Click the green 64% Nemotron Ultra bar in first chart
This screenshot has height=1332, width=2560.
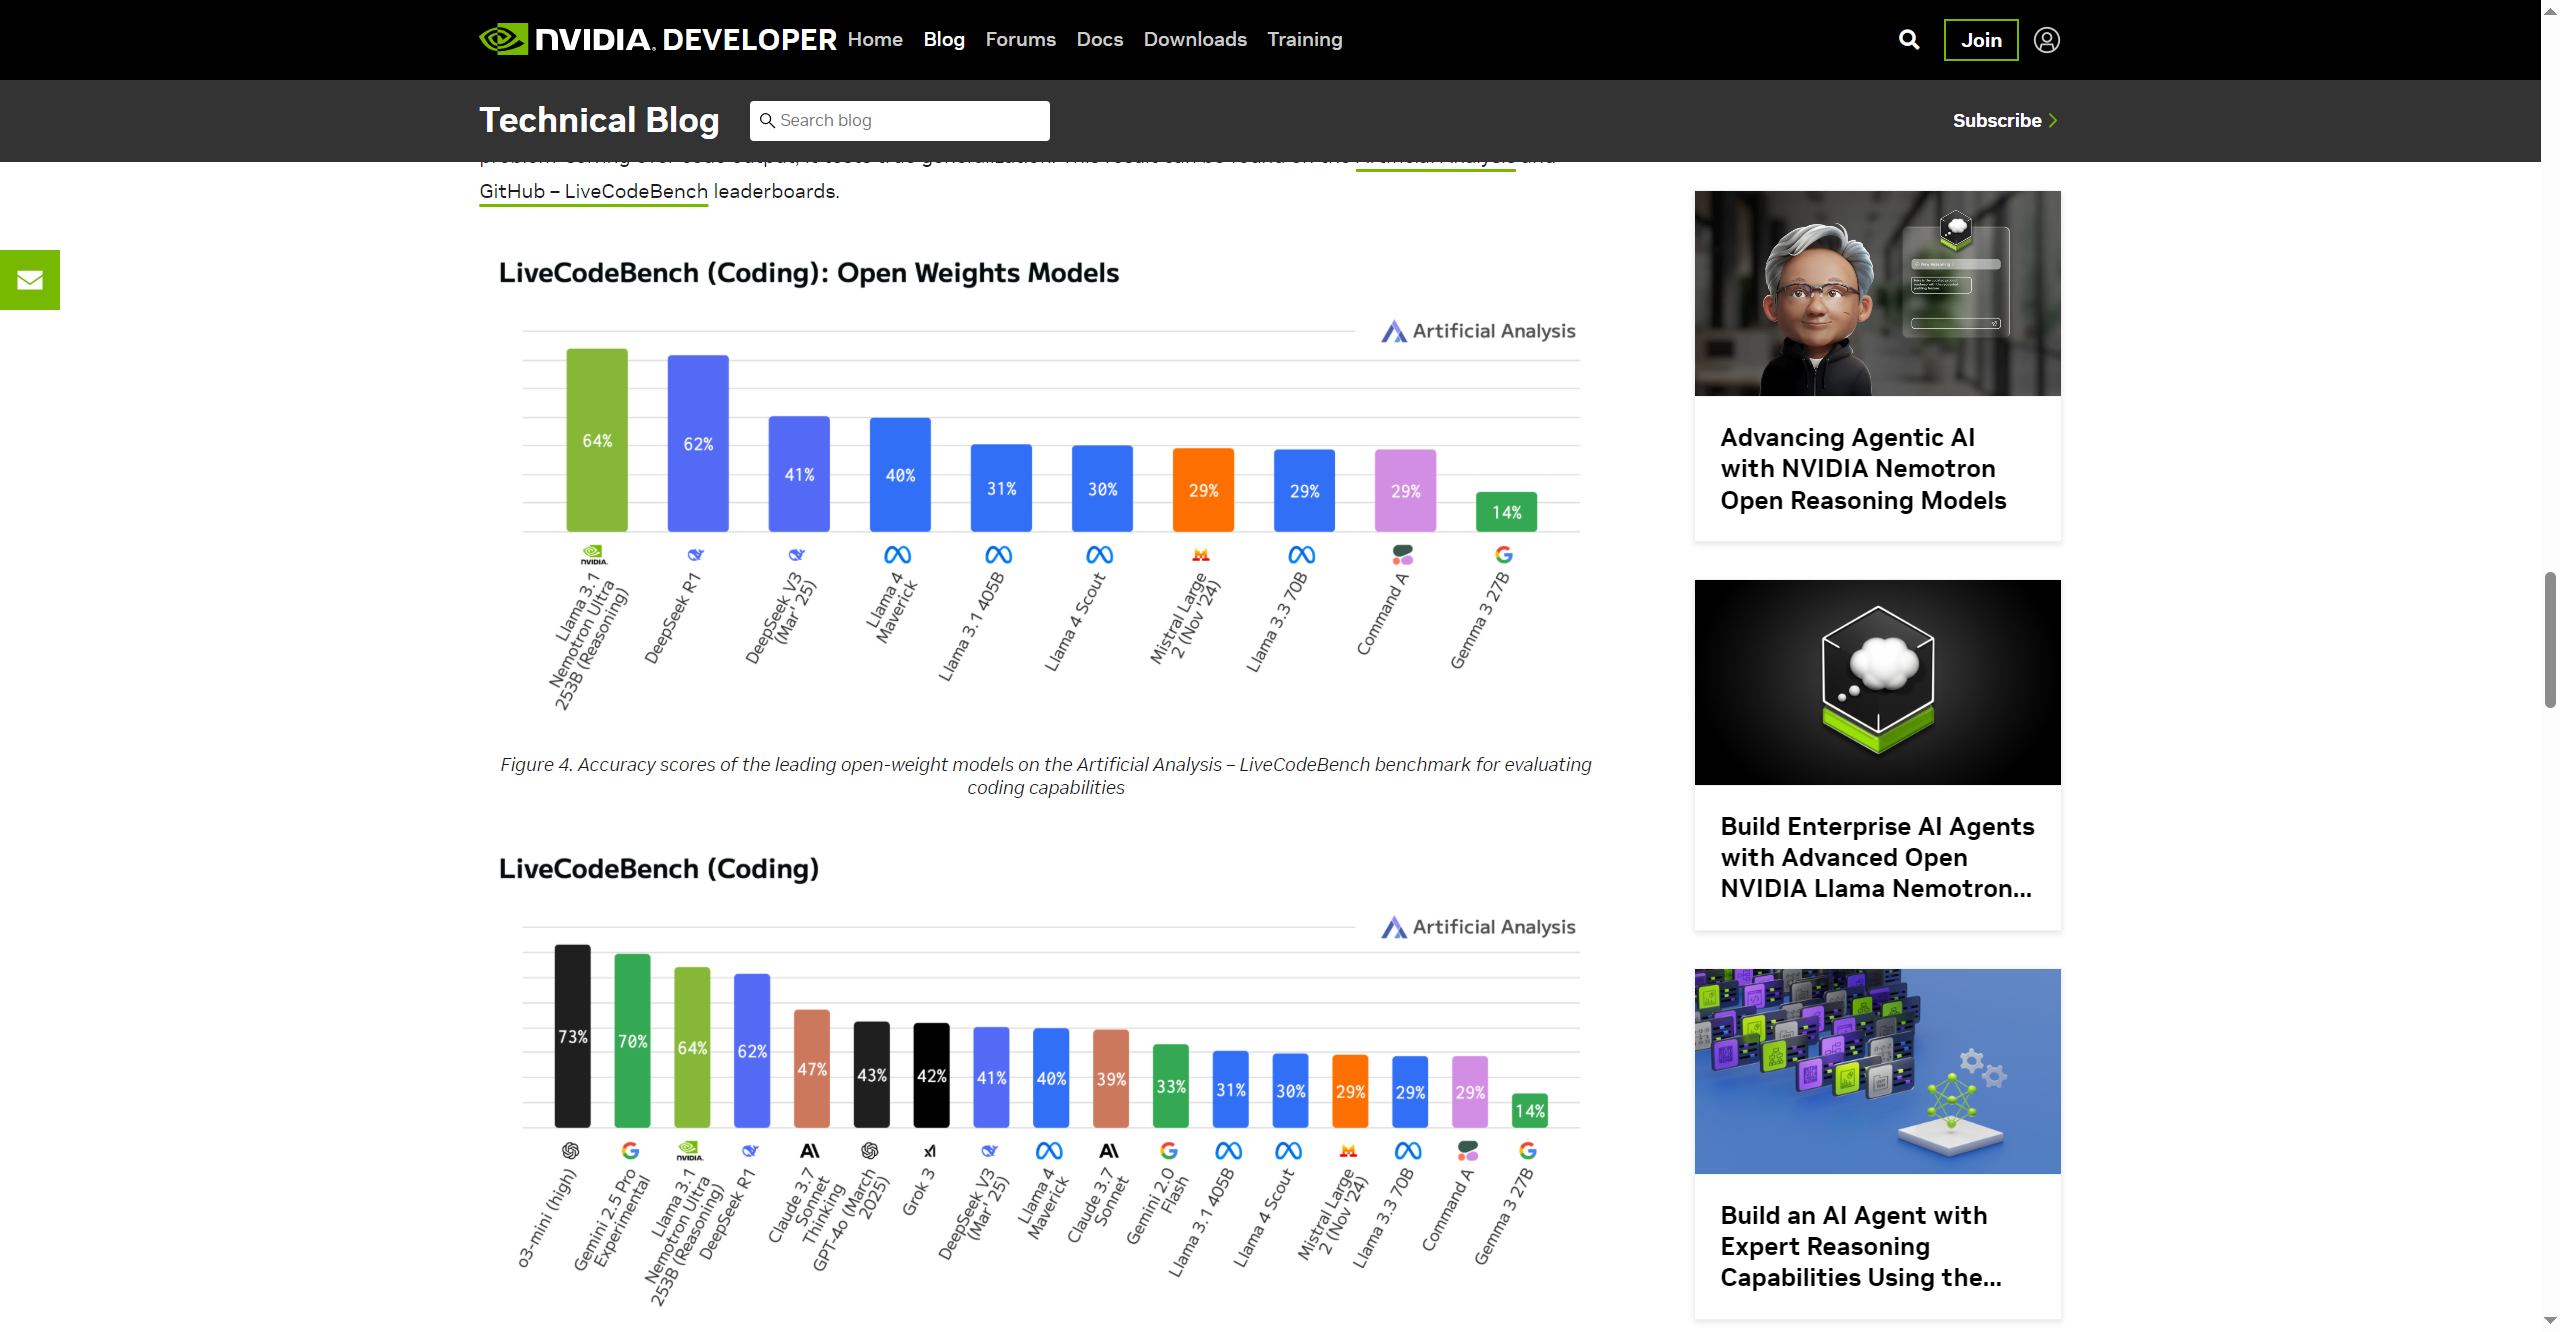point(597,440)
